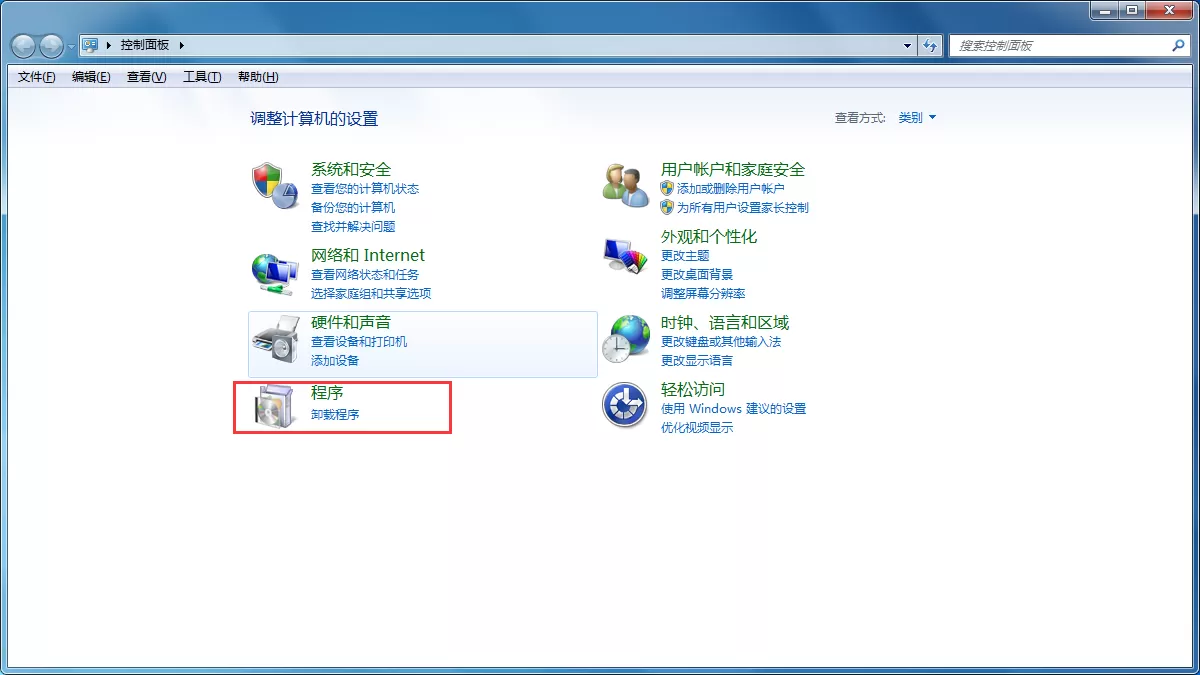Click the Forward navigation arrow button

51,45
